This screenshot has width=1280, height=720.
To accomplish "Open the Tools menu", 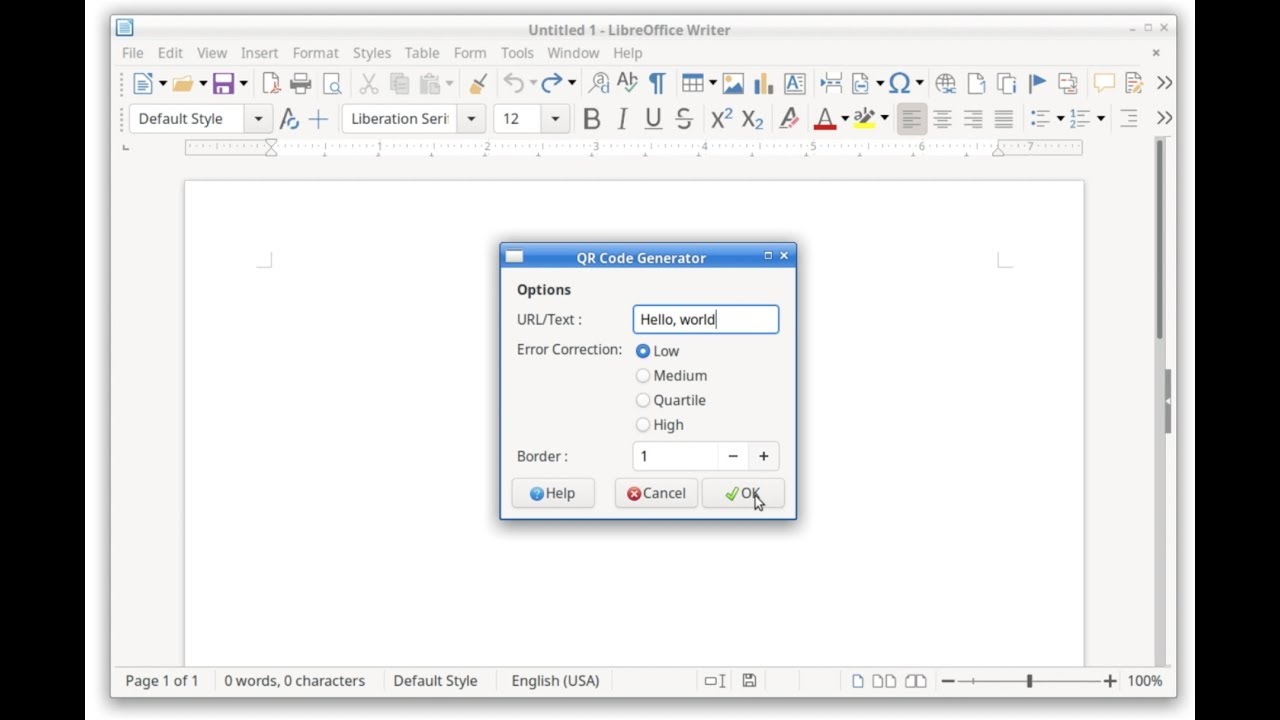I will [x=517, y=53].
